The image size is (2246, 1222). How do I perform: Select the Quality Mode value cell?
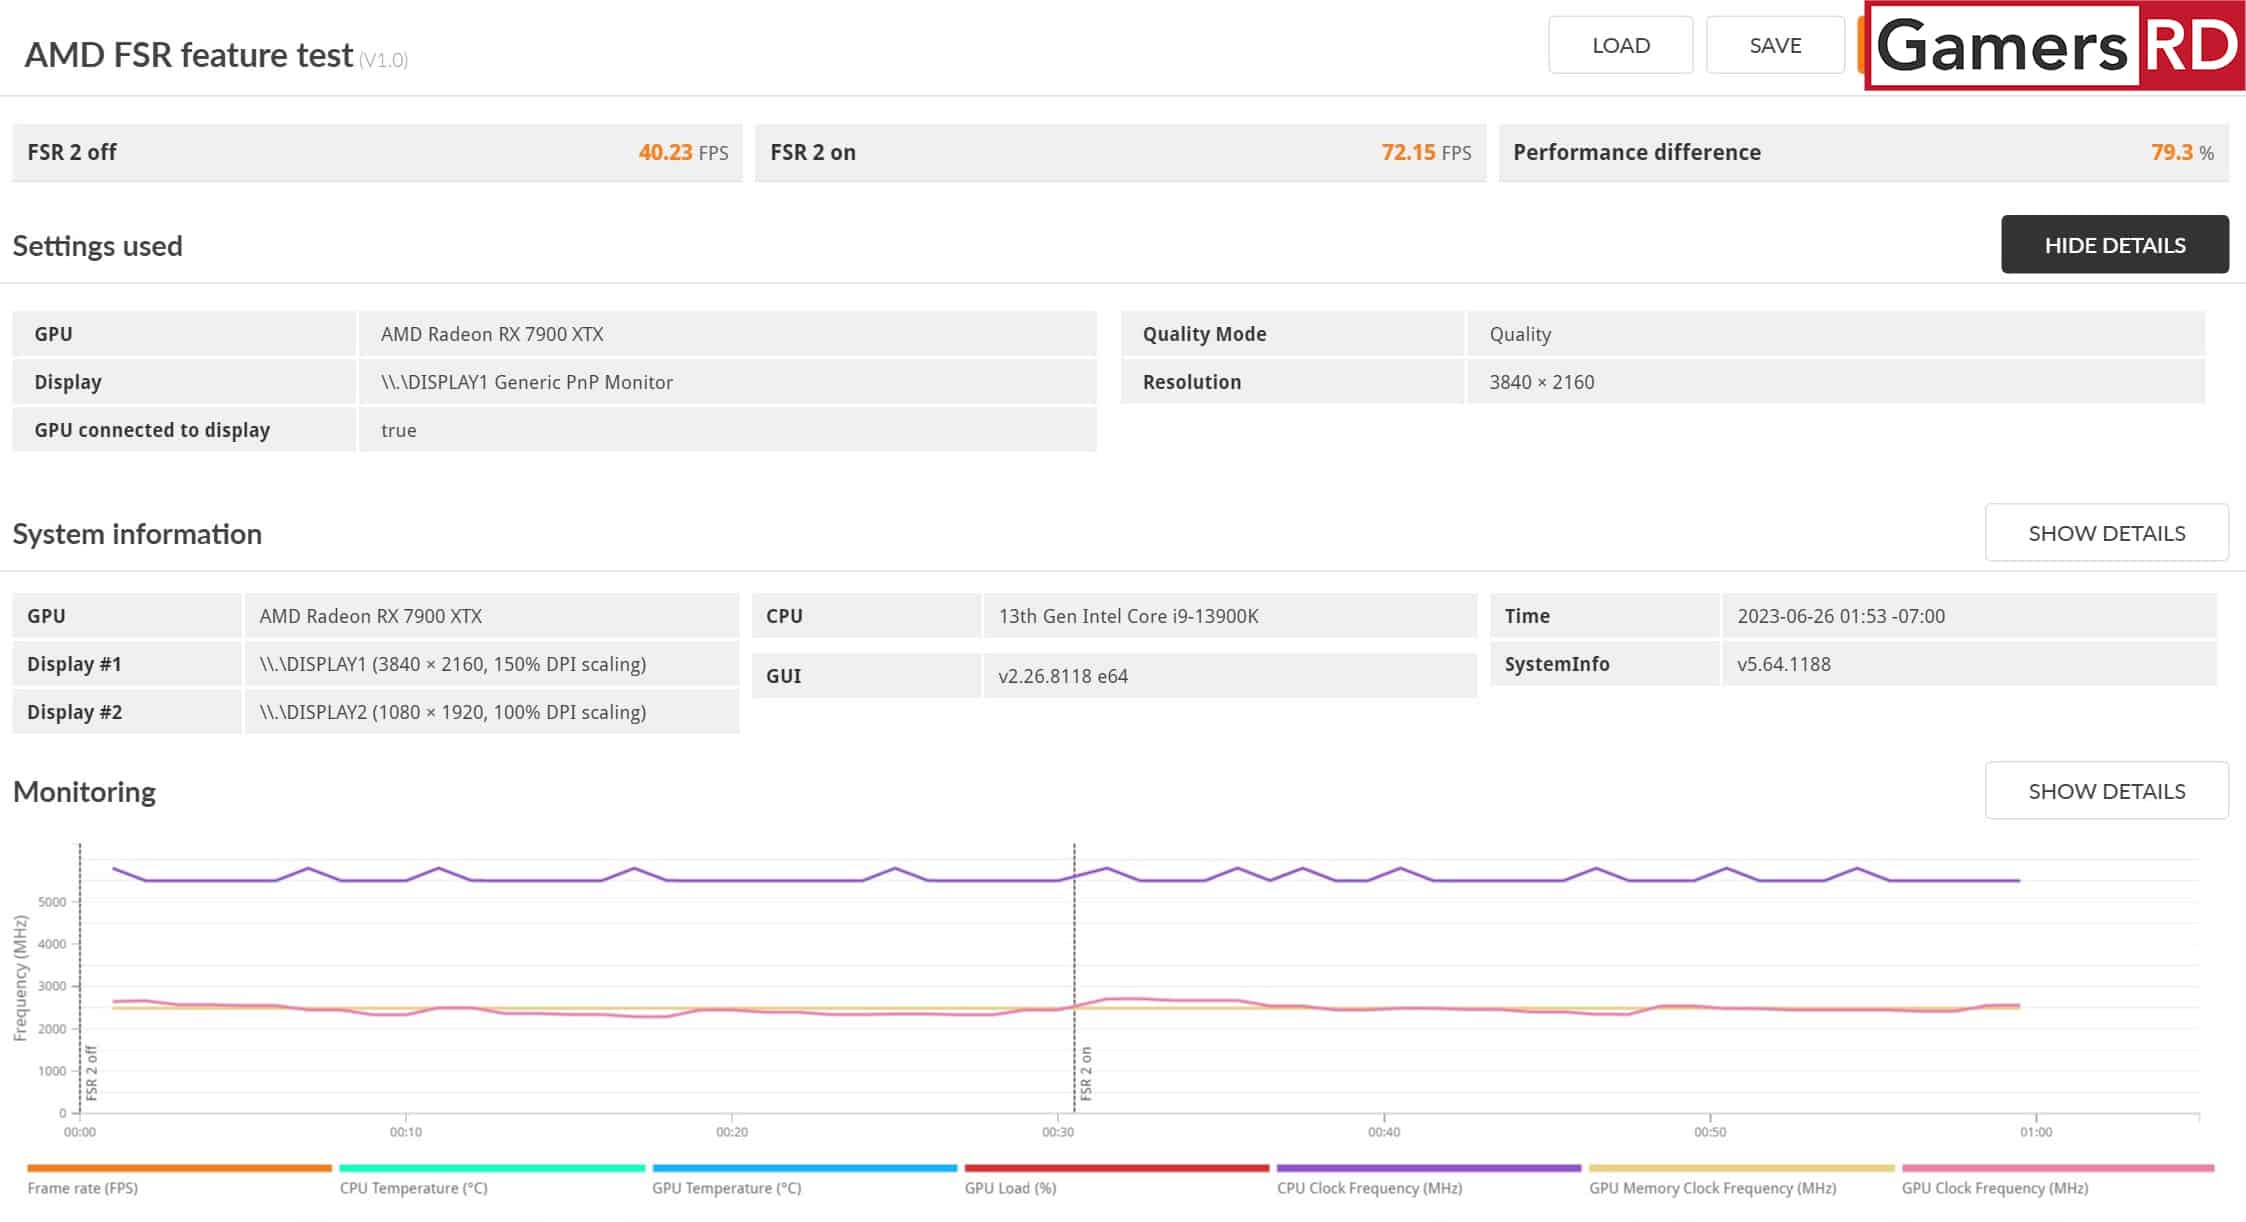click(1835, 334)
